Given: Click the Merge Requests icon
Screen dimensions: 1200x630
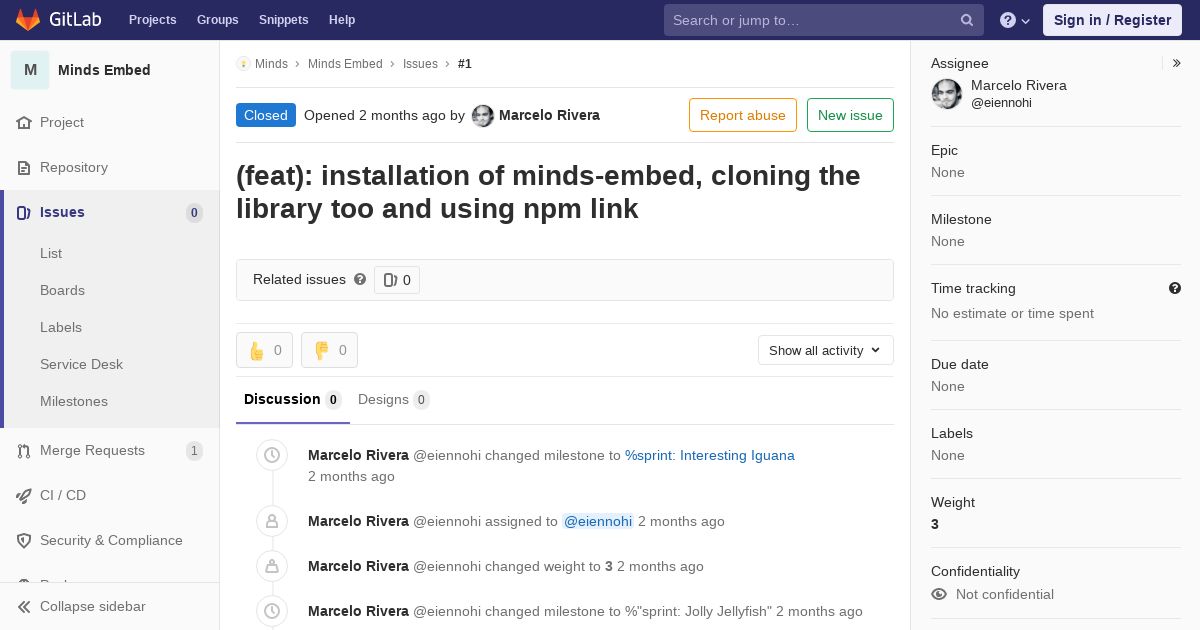Looking at the screenshot, I should coord(24,450).
